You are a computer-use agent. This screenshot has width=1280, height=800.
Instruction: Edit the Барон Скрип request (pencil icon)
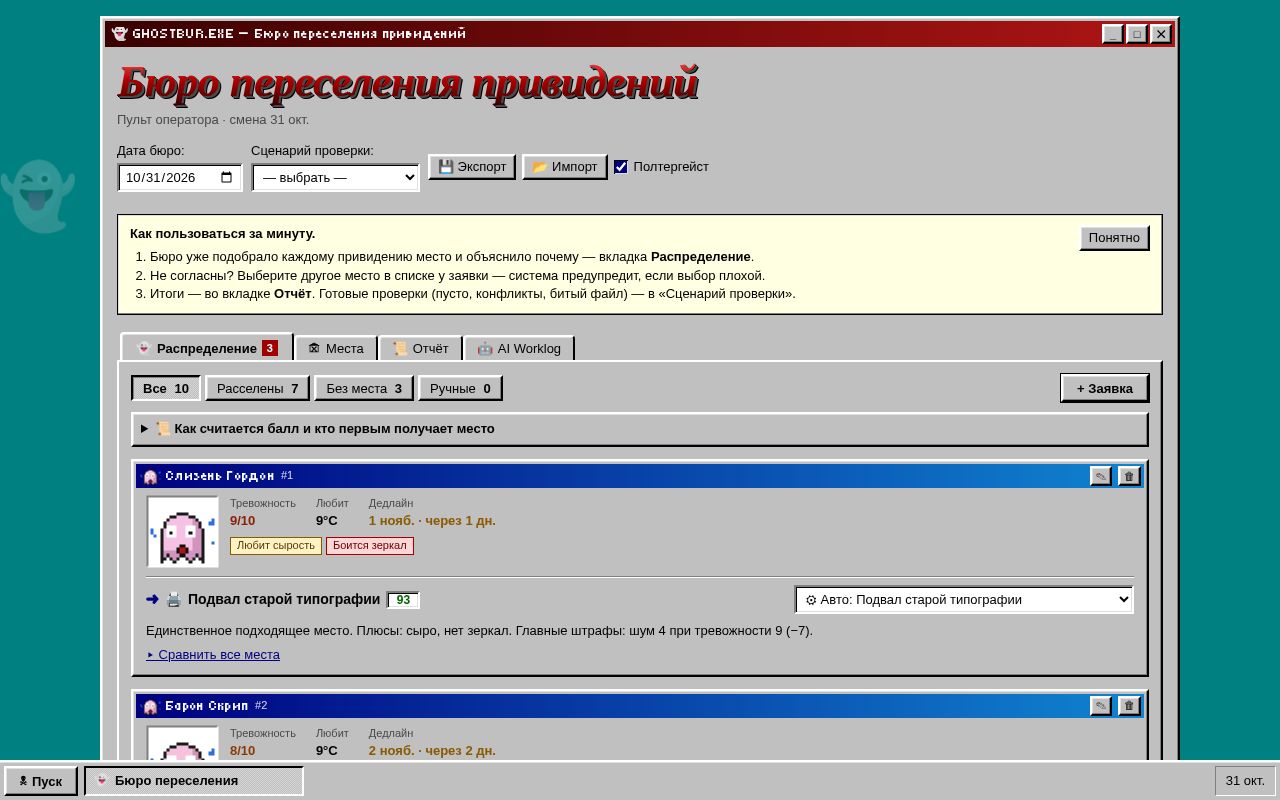tap(1101, 706)
